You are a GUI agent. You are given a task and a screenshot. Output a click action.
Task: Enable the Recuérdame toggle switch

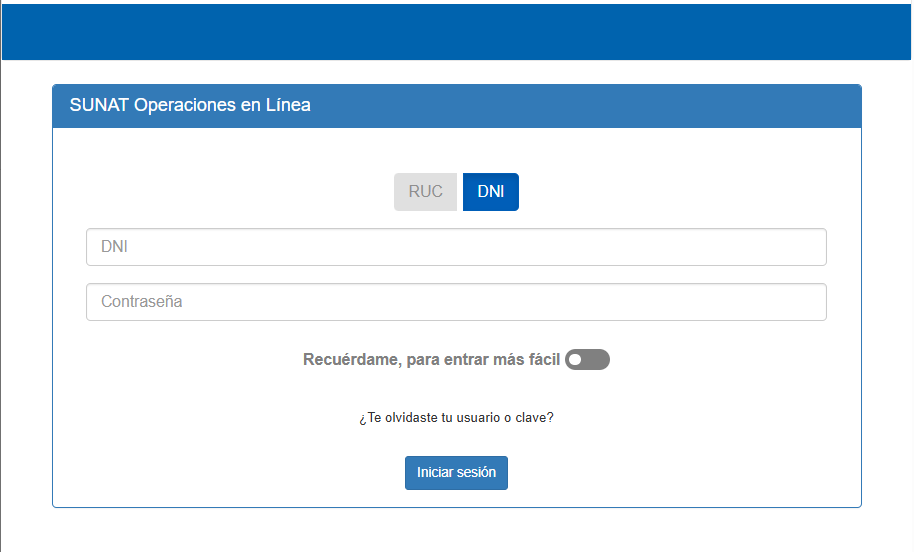(588, 360)
